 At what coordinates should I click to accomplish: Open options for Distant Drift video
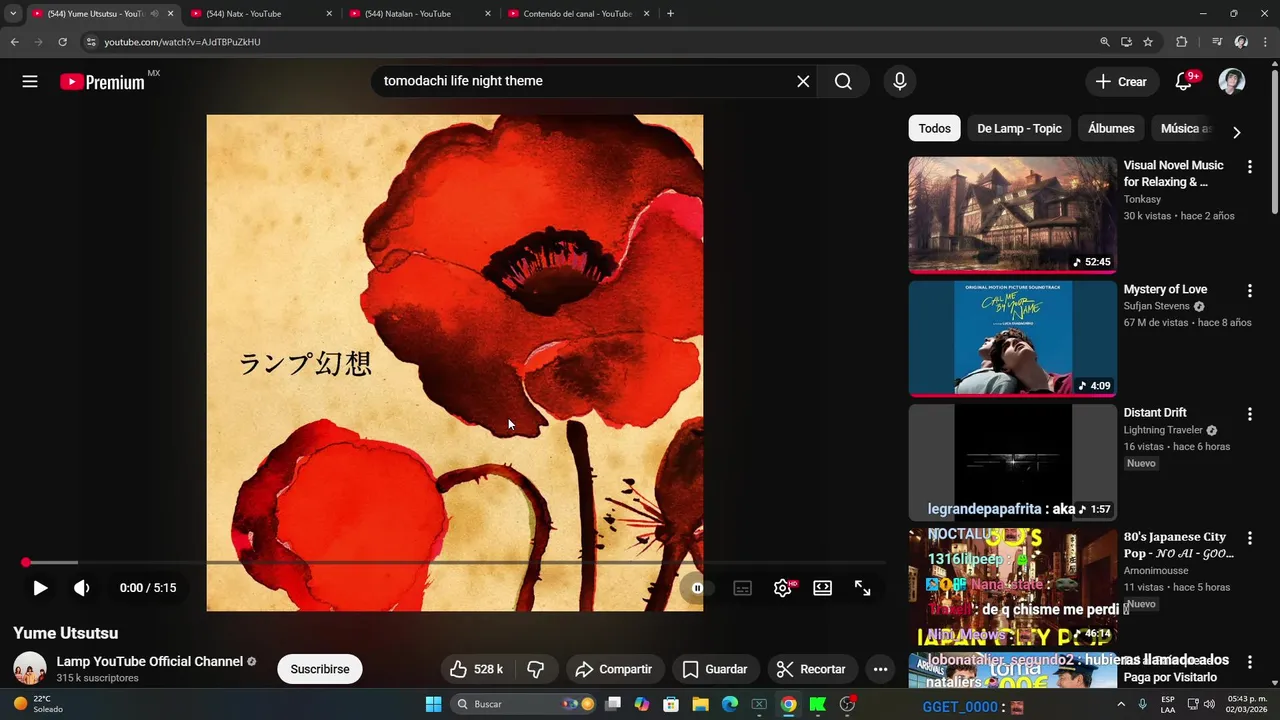click(1249, 414)
